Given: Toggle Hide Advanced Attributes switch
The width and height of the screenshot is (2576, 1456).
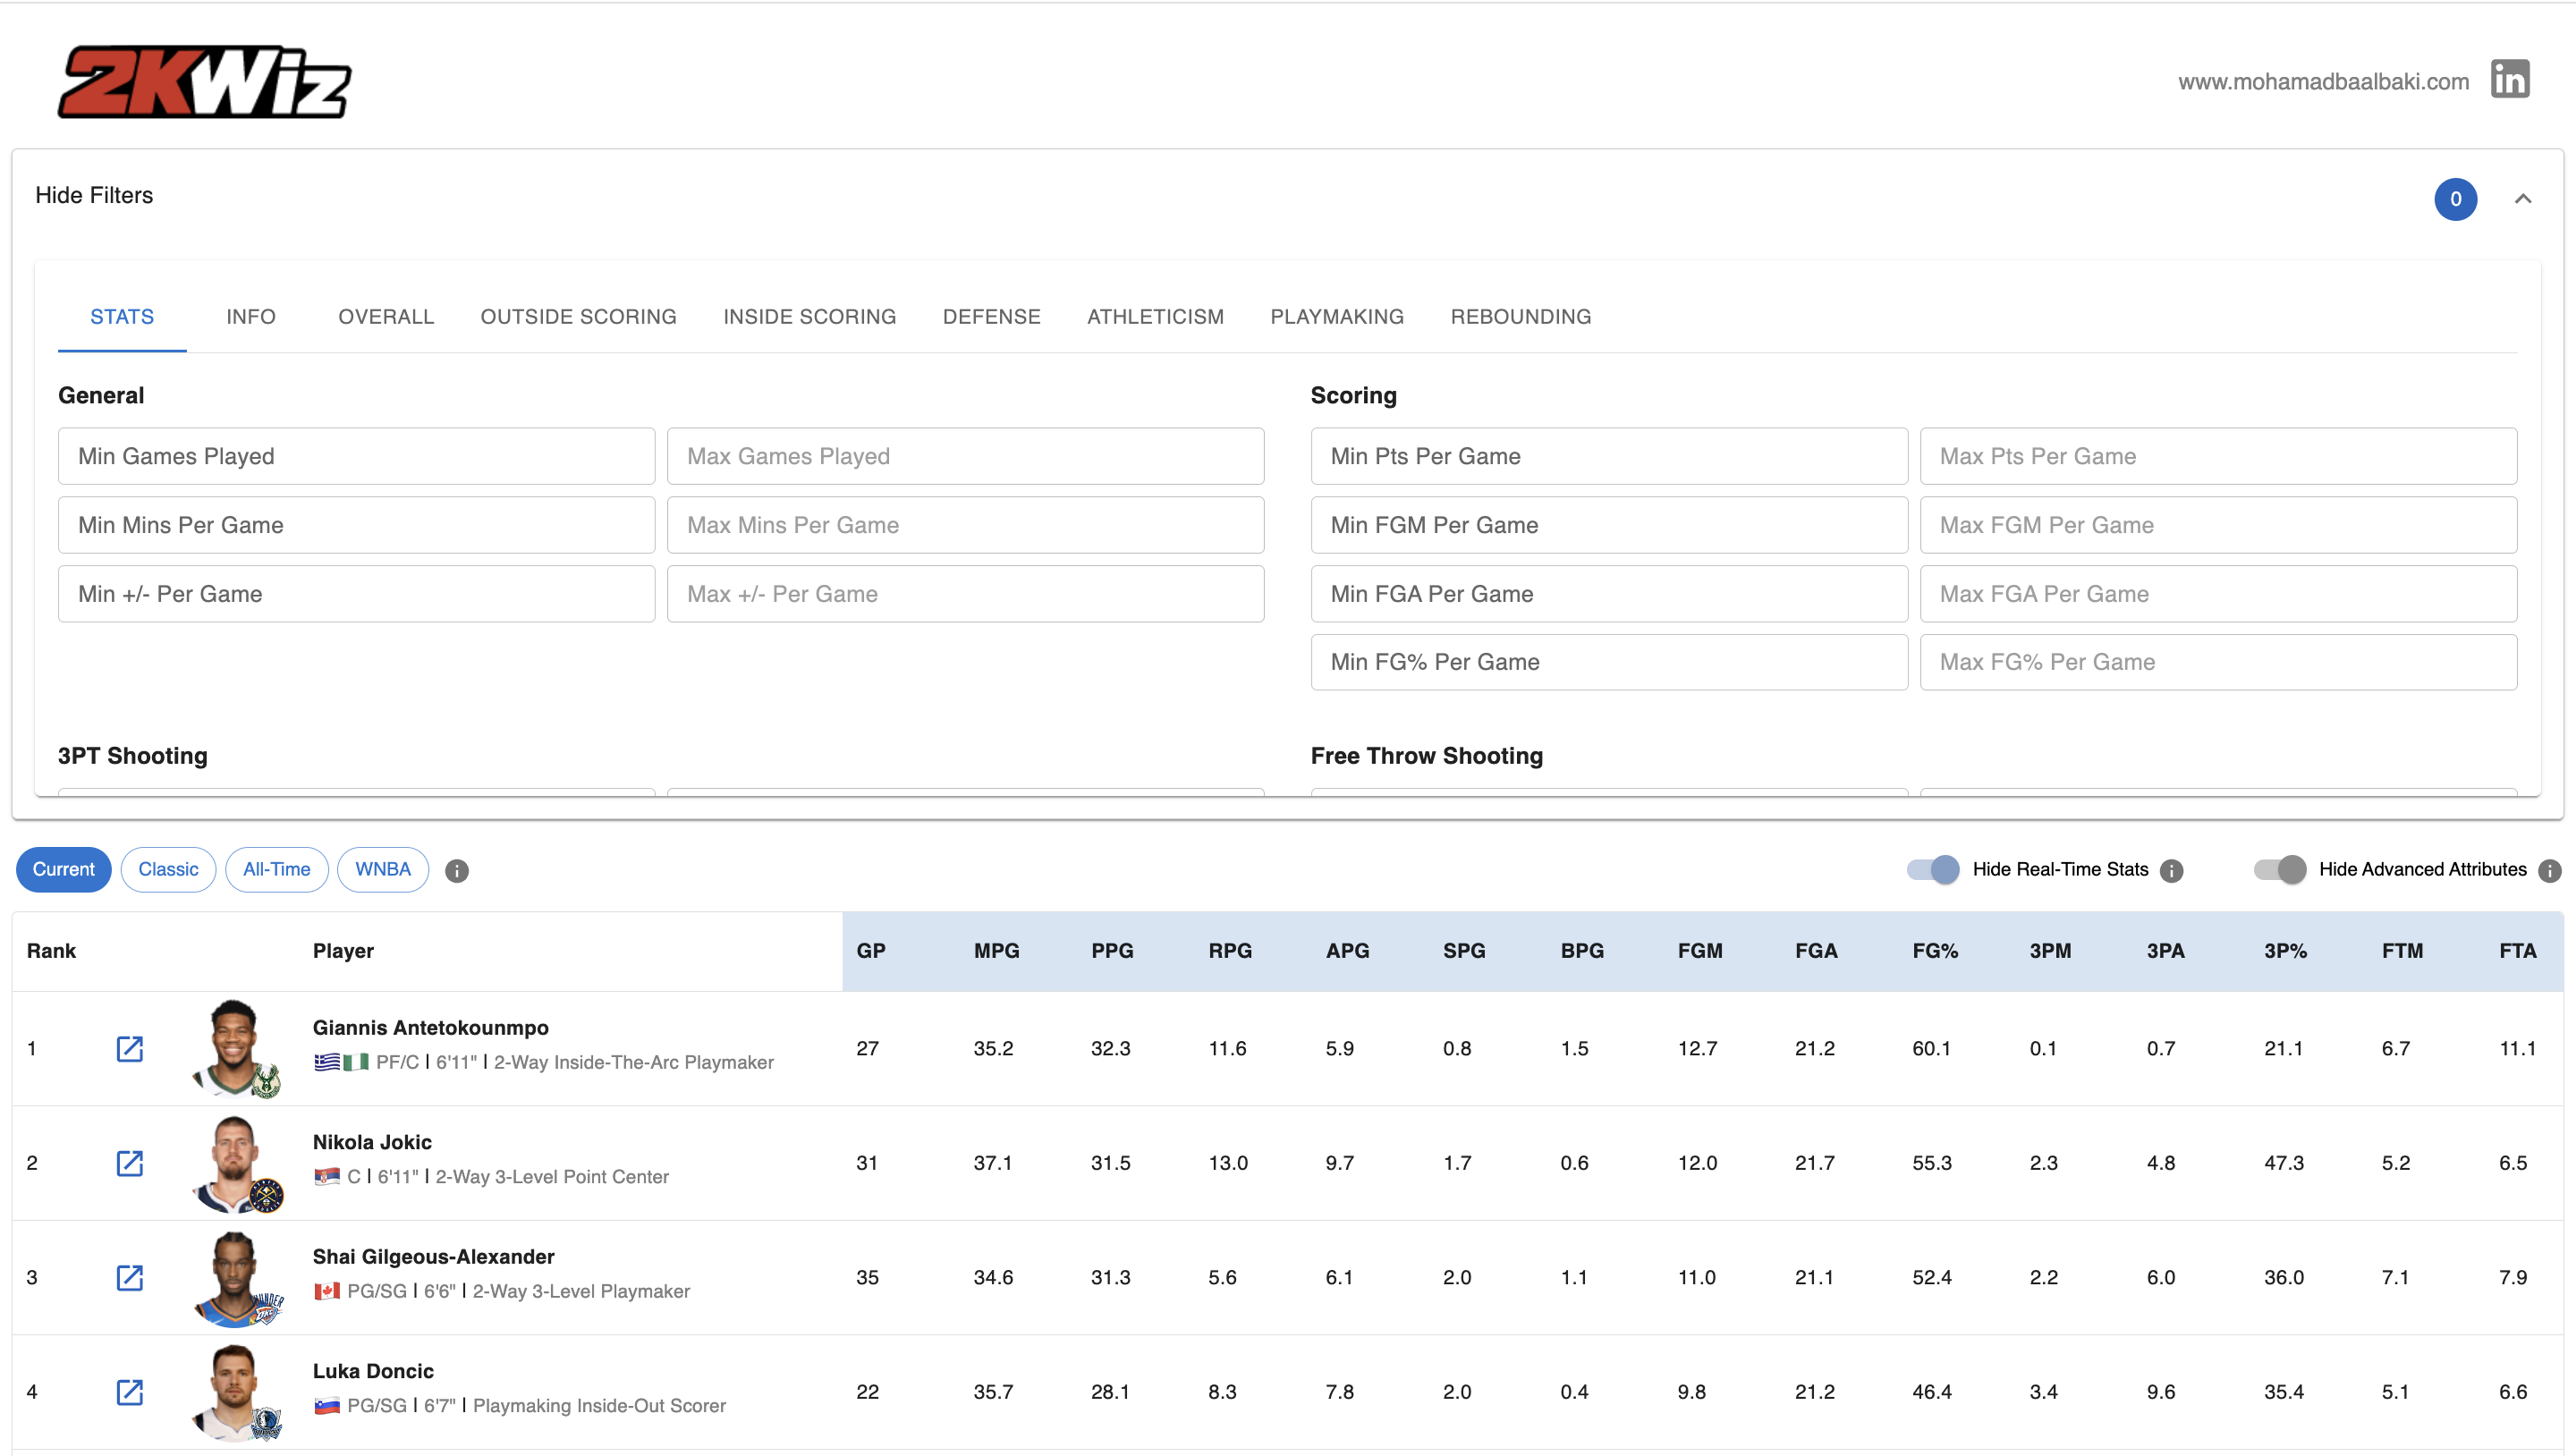Looking at the screenshot, I should [x=2279, y=869].
